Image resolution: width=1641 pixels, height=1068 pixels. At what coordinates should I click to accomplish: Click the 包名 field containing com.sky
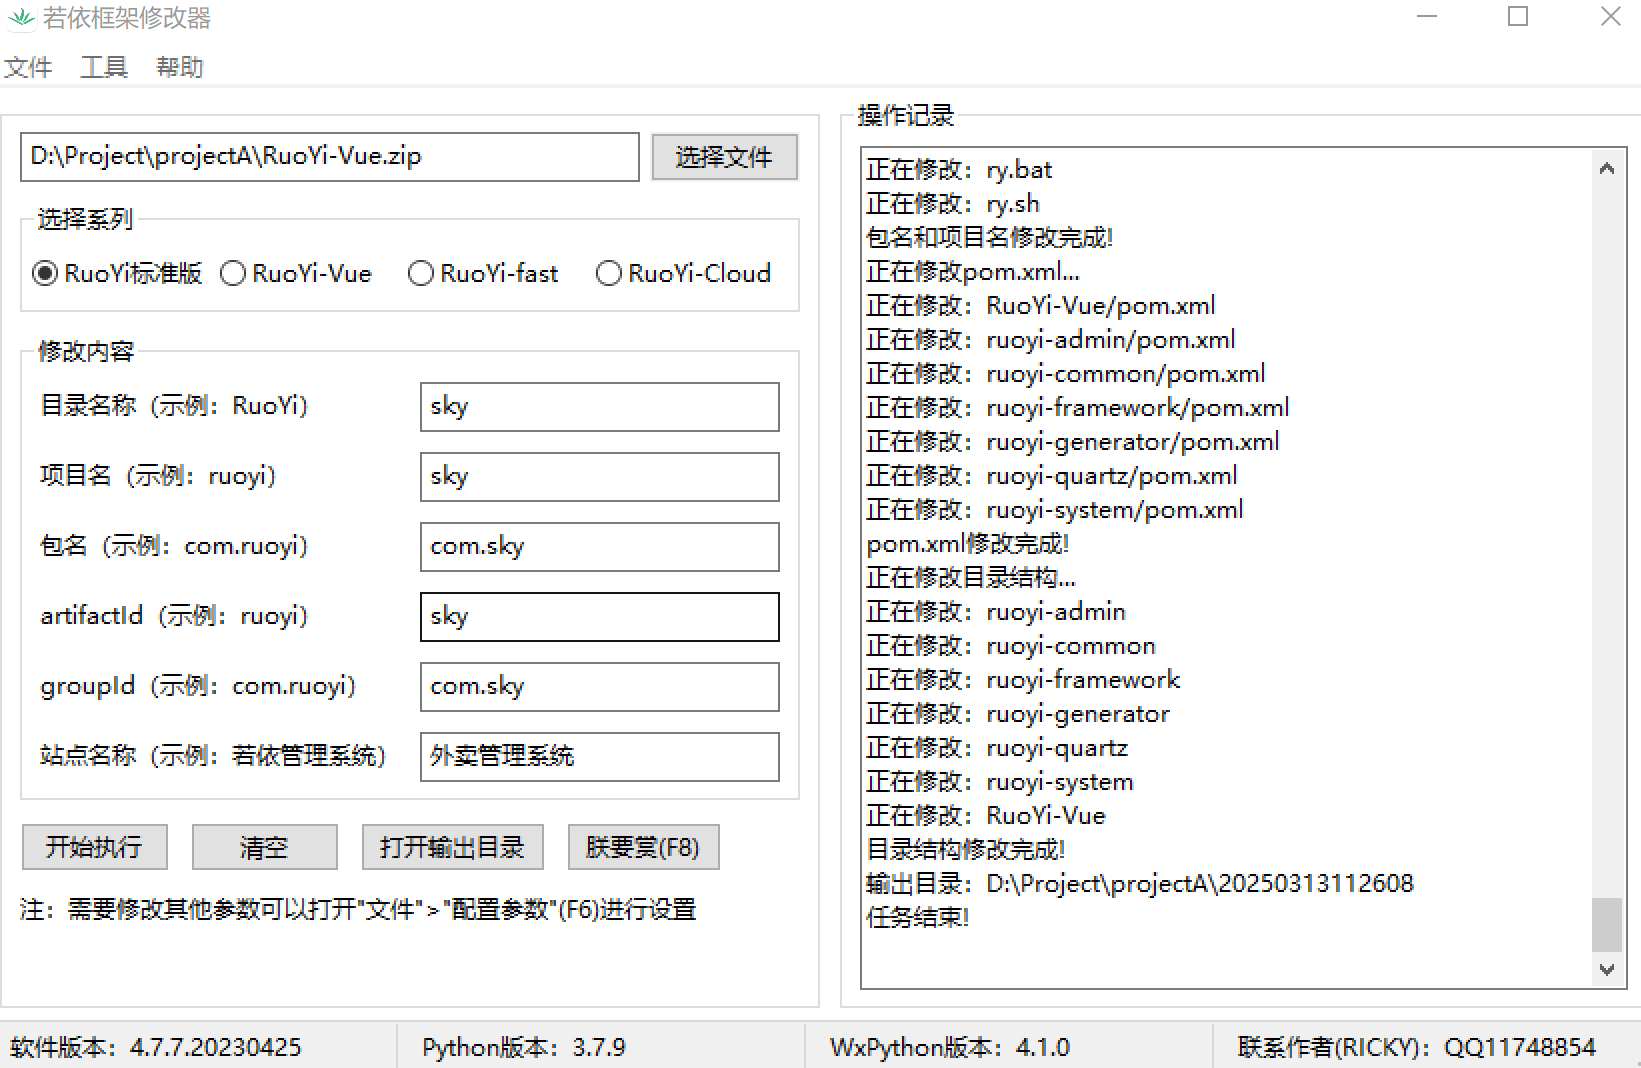pyautogui.click(x=599, y=547)
